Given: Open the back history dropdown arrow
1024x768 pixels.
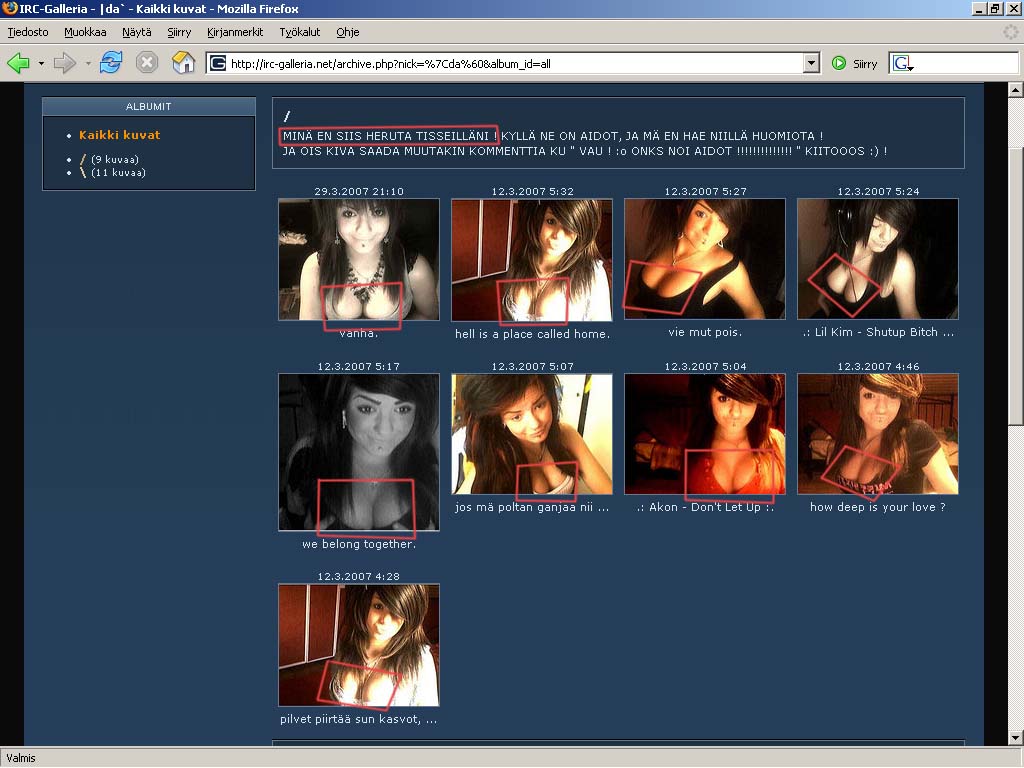Looking at the screenshot, I should [x=41, y=63].
